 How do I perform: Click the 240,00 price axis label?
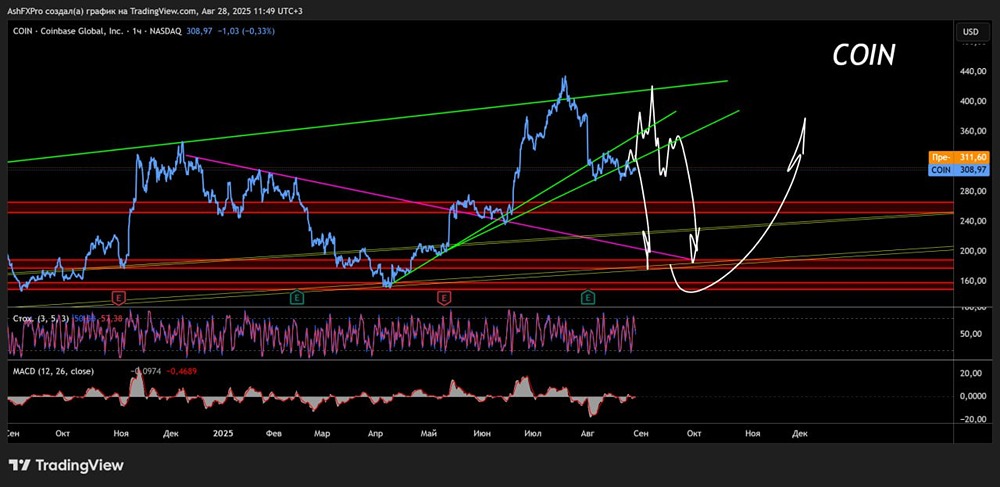973,221
